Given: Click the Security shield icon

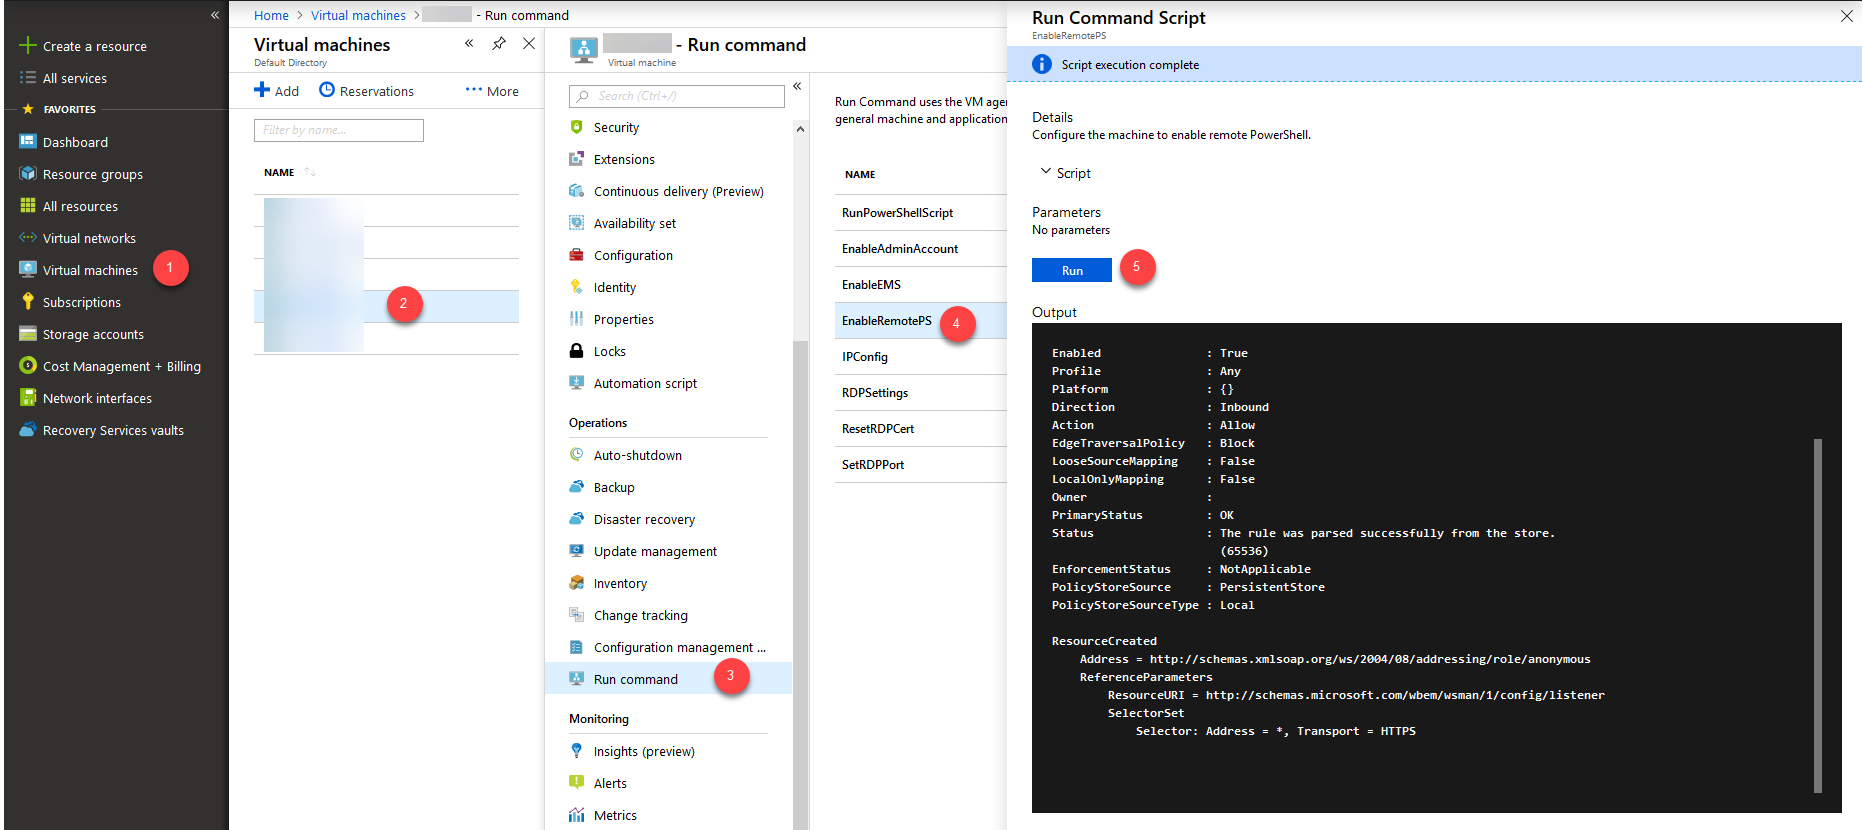Looking at the screenshot, I should coord(576,127).
